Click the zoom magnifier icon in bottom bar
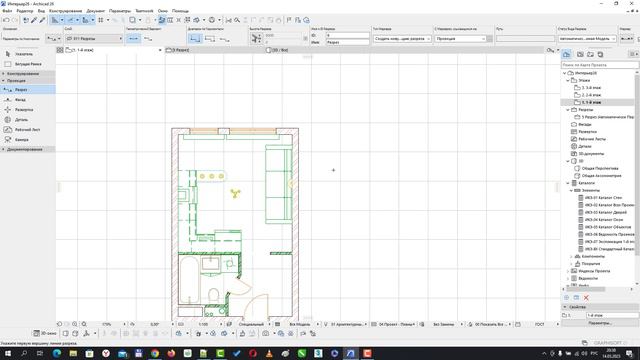 pos(84,324)
